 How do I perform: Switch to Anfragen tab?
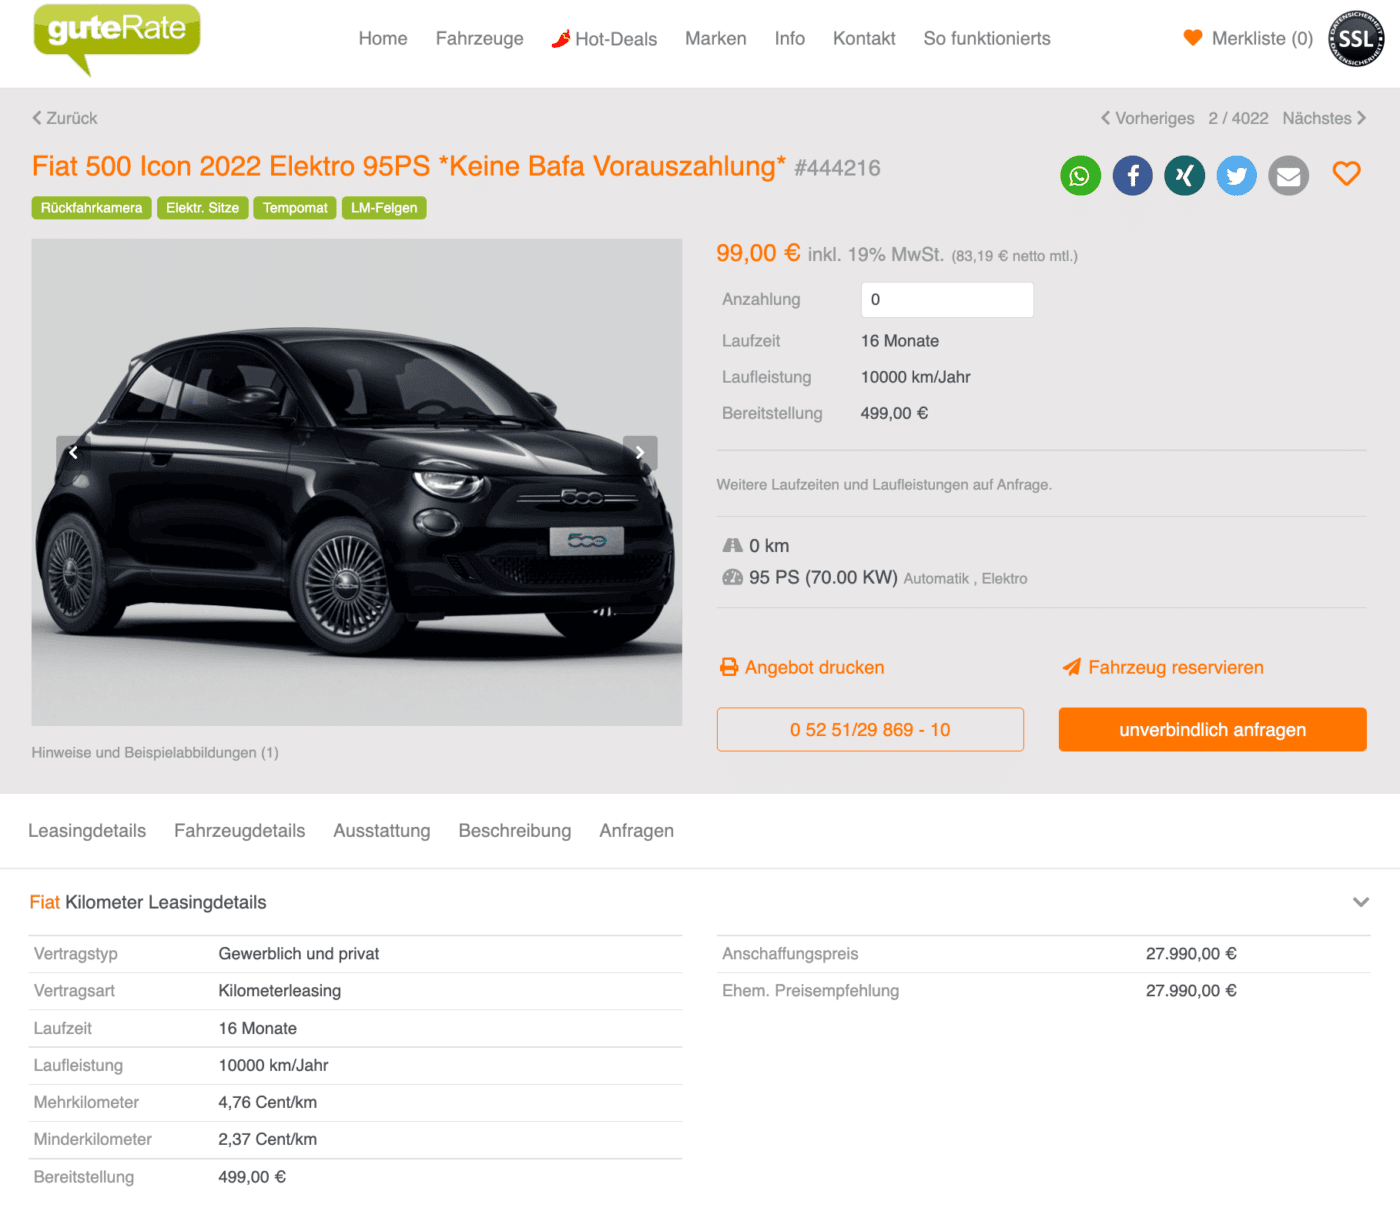(x=636, y=831)
